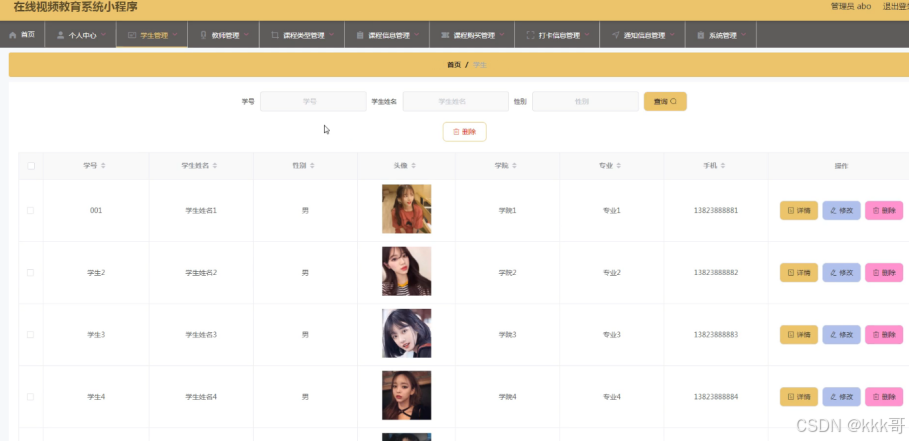Click the 退出登录 link at top right
The width and height of the screenshot is (909, 441).
896,6
